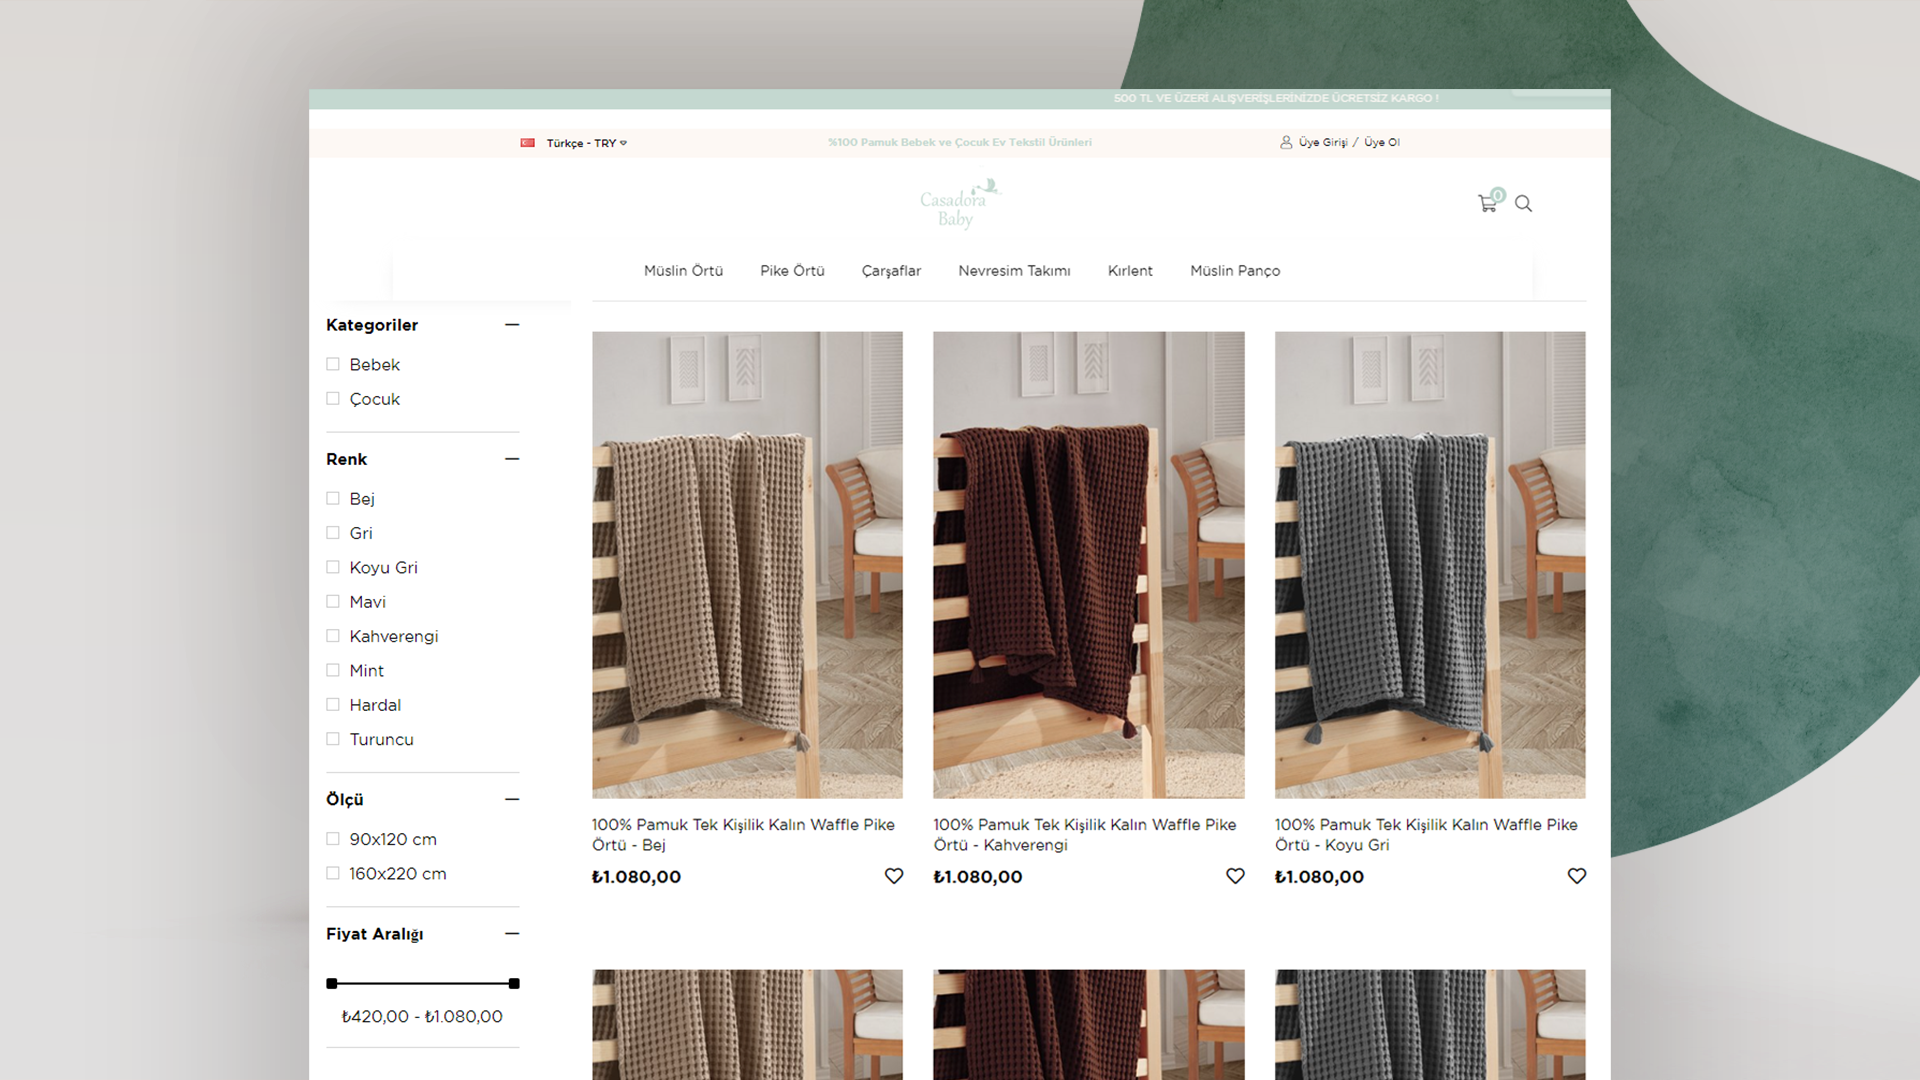Image resolution: width=1920 pixels, height=1080 pixels.
Task: Collapse the Renk filter section
Action: [x=512, y=459]
